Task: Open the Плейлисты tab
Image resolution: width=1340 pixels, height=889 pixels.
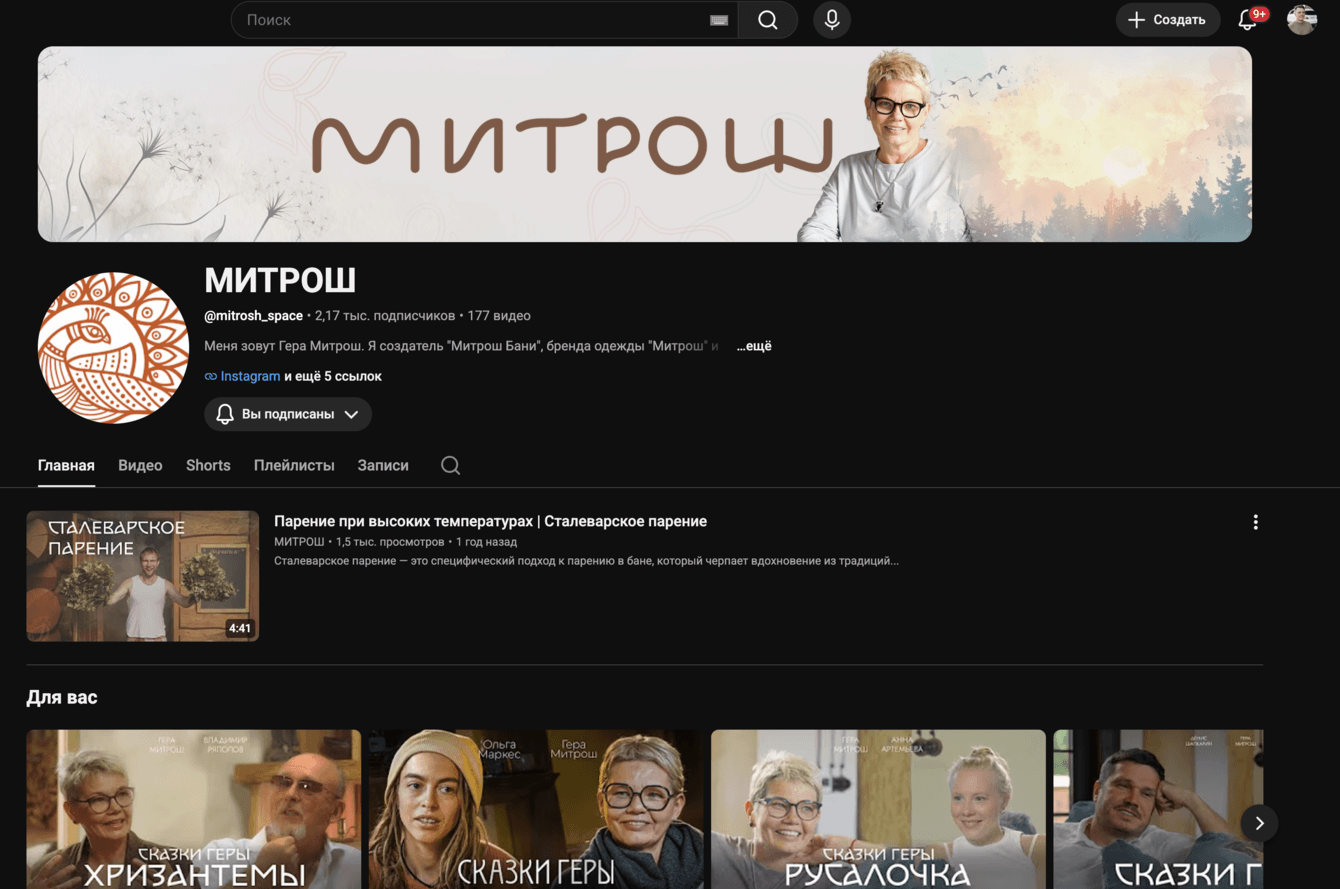Action: click(294, 465)
